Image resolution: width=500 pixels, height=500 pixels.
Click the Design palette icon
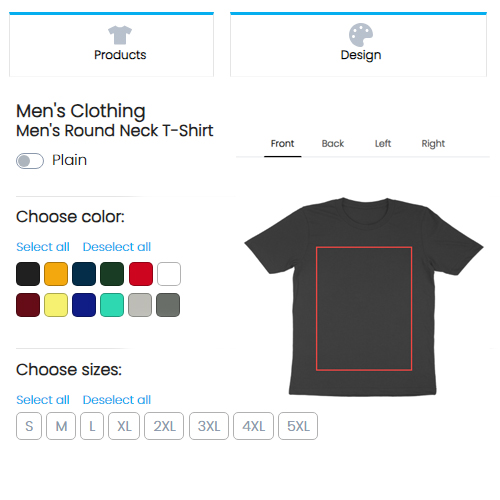click(x=361, y=35)
